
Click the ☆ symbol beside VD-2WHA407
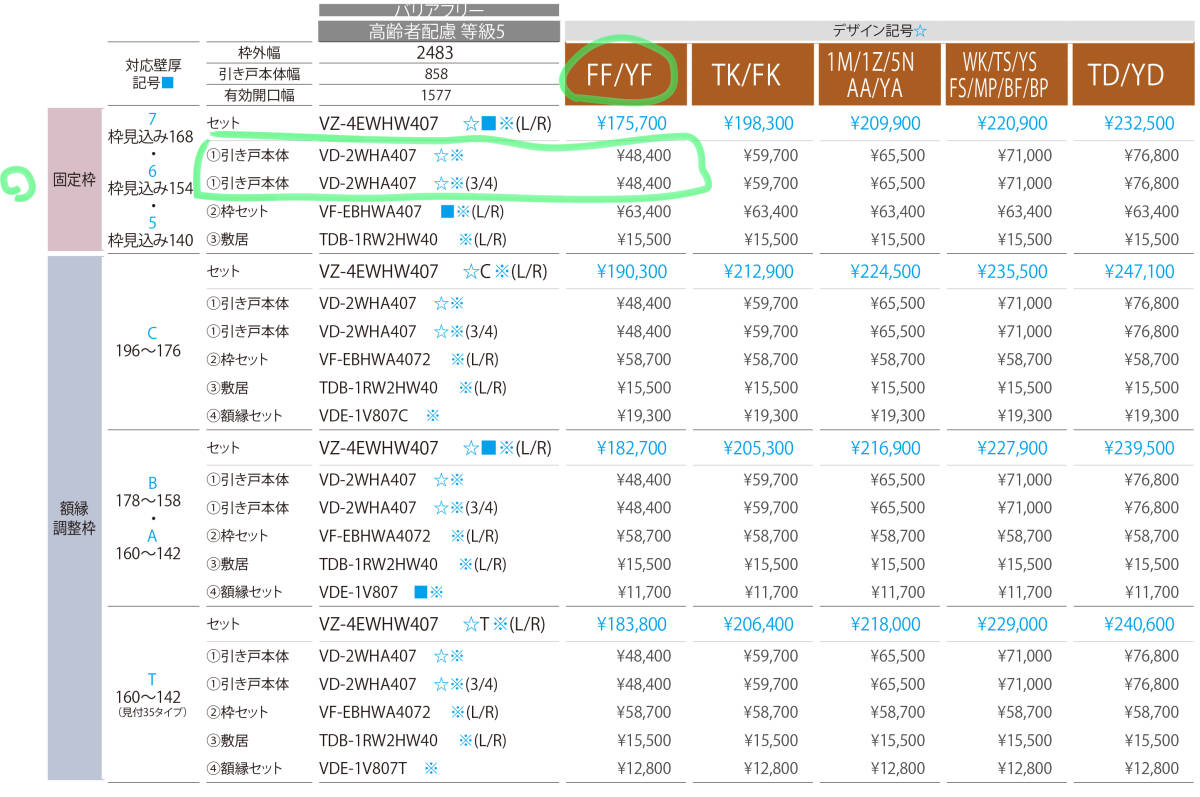pyautogui.click(x=438, y=156)
